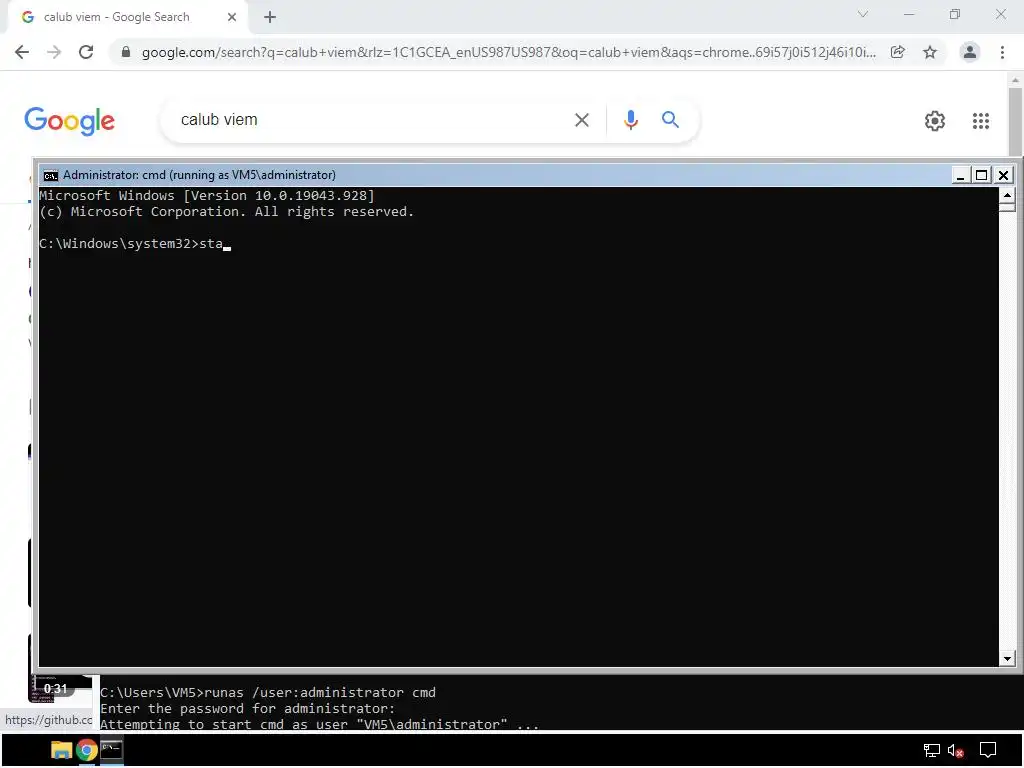Clear the search box with the X

point(581,120)
